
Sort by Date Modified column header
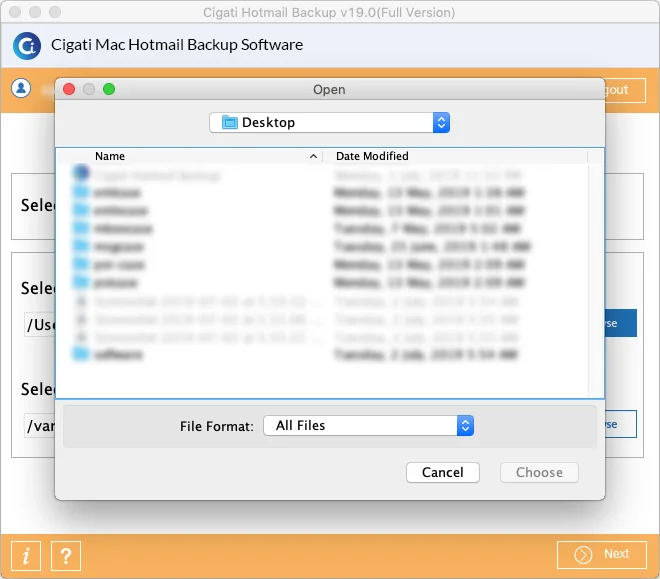[455, 156]
